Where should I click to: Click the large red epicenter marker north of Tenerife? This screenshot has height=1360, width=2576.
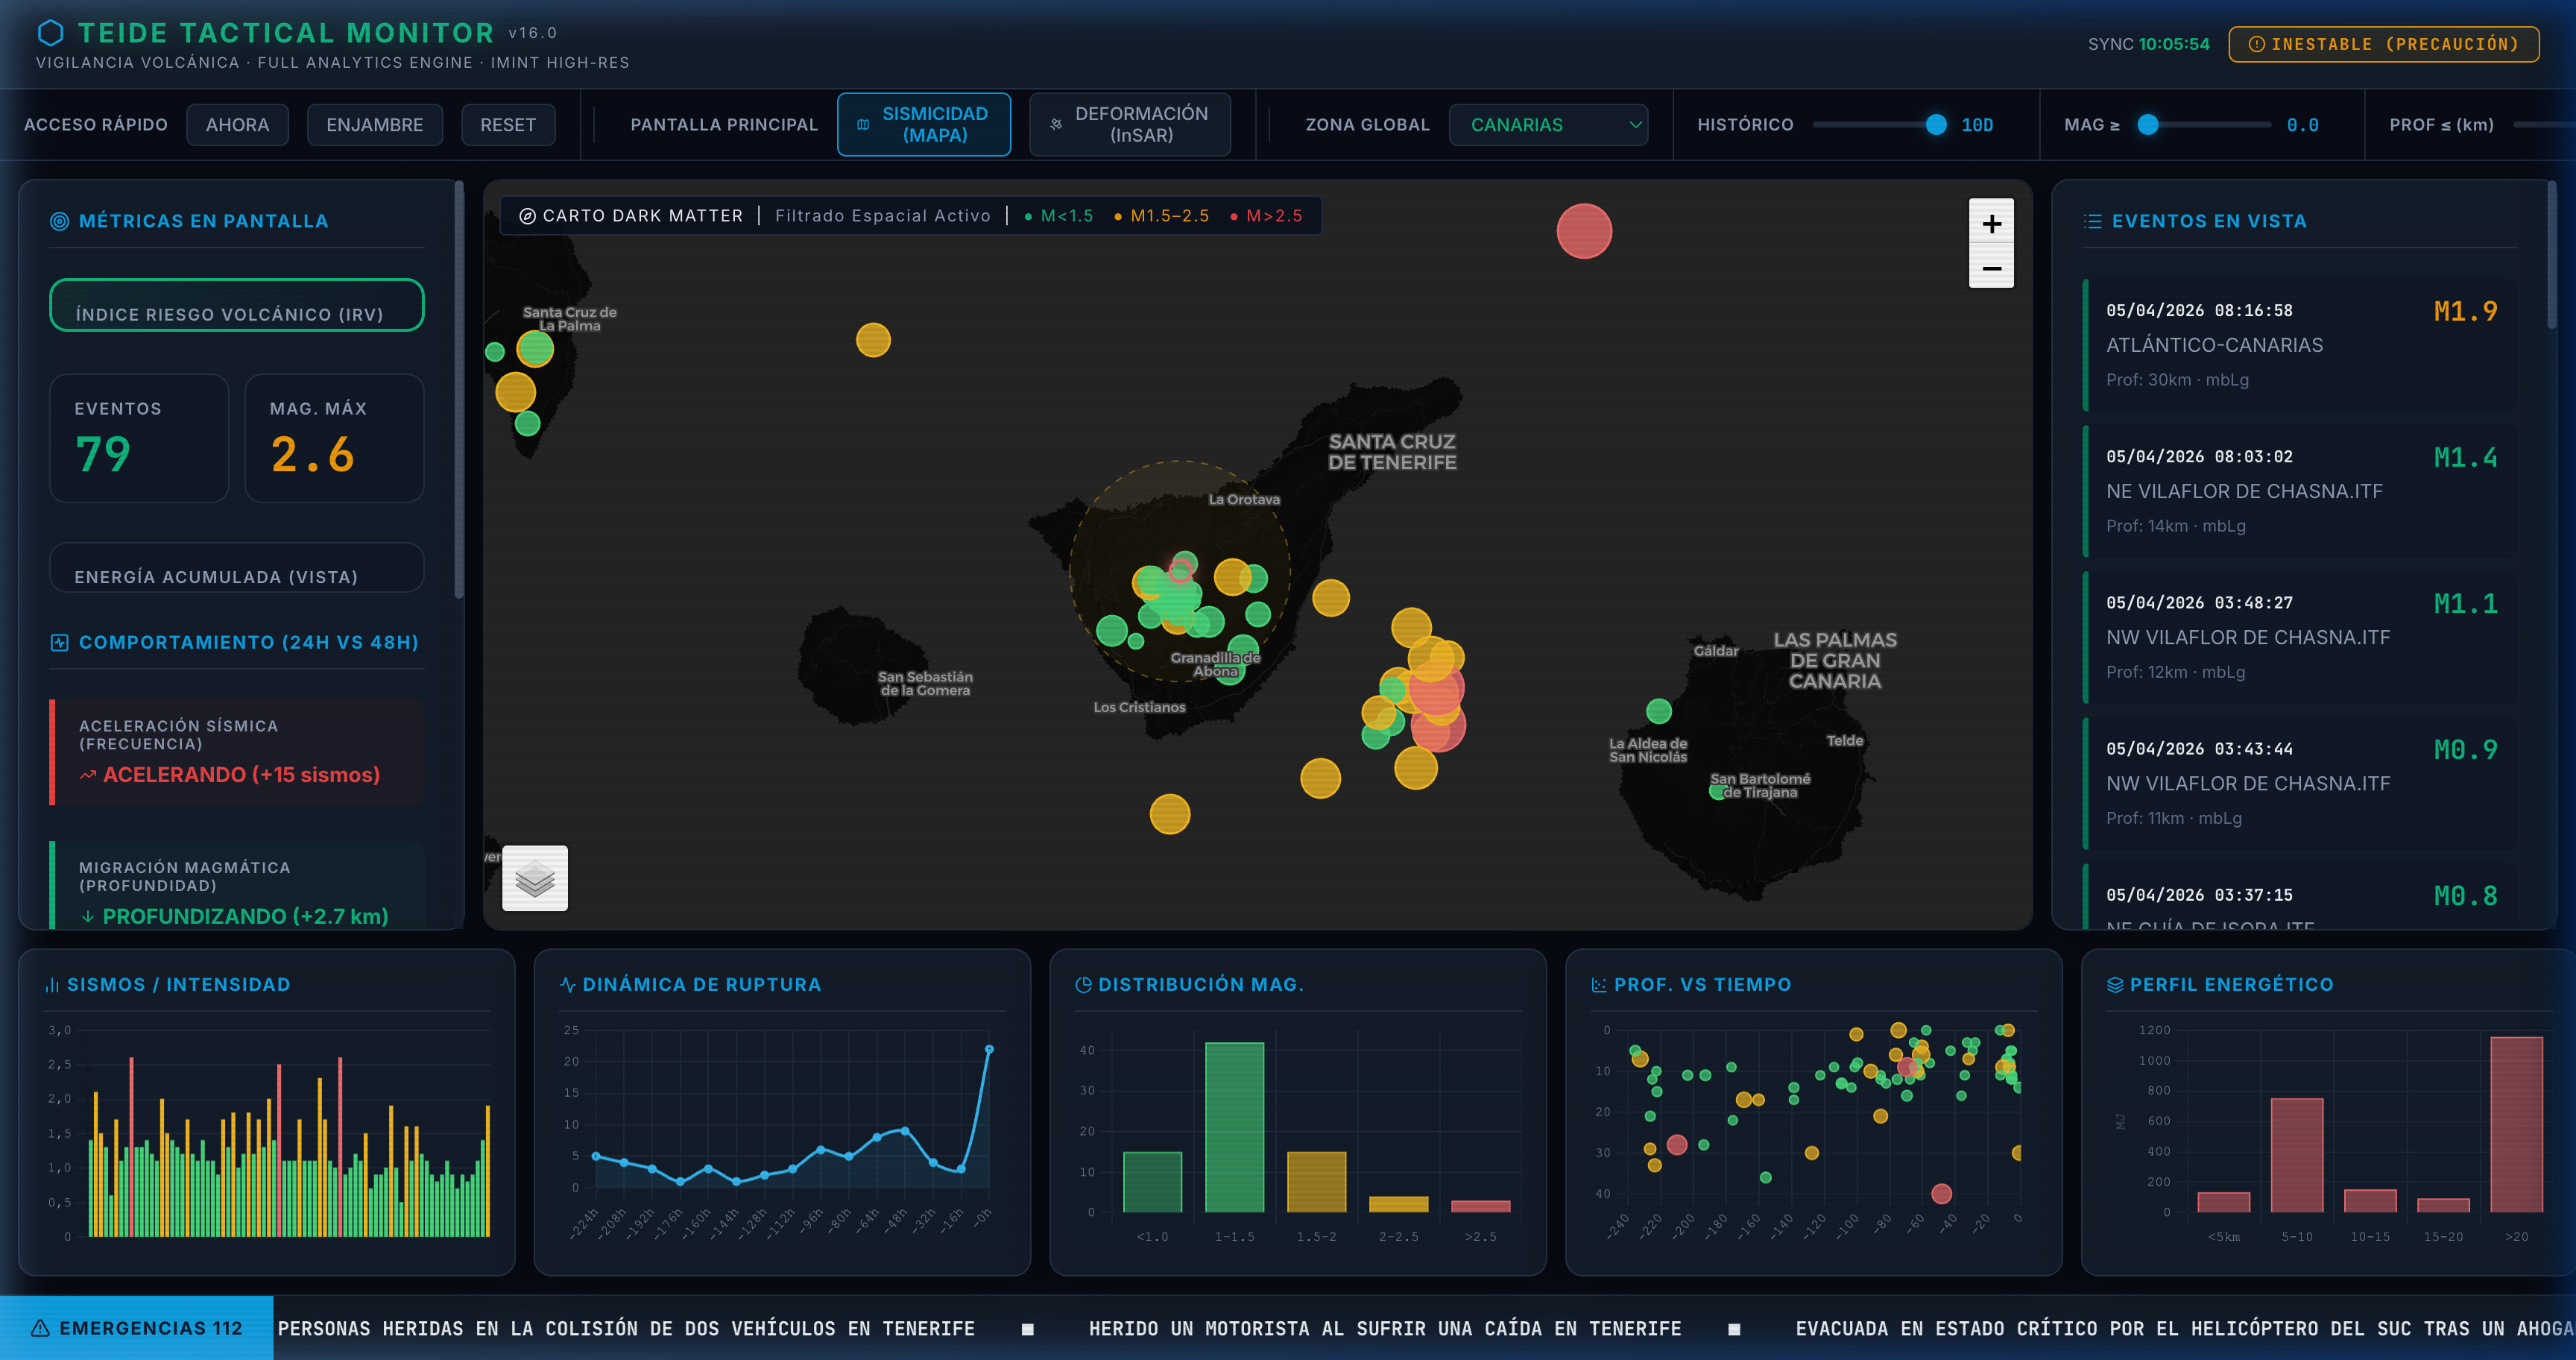(1584, 231)
